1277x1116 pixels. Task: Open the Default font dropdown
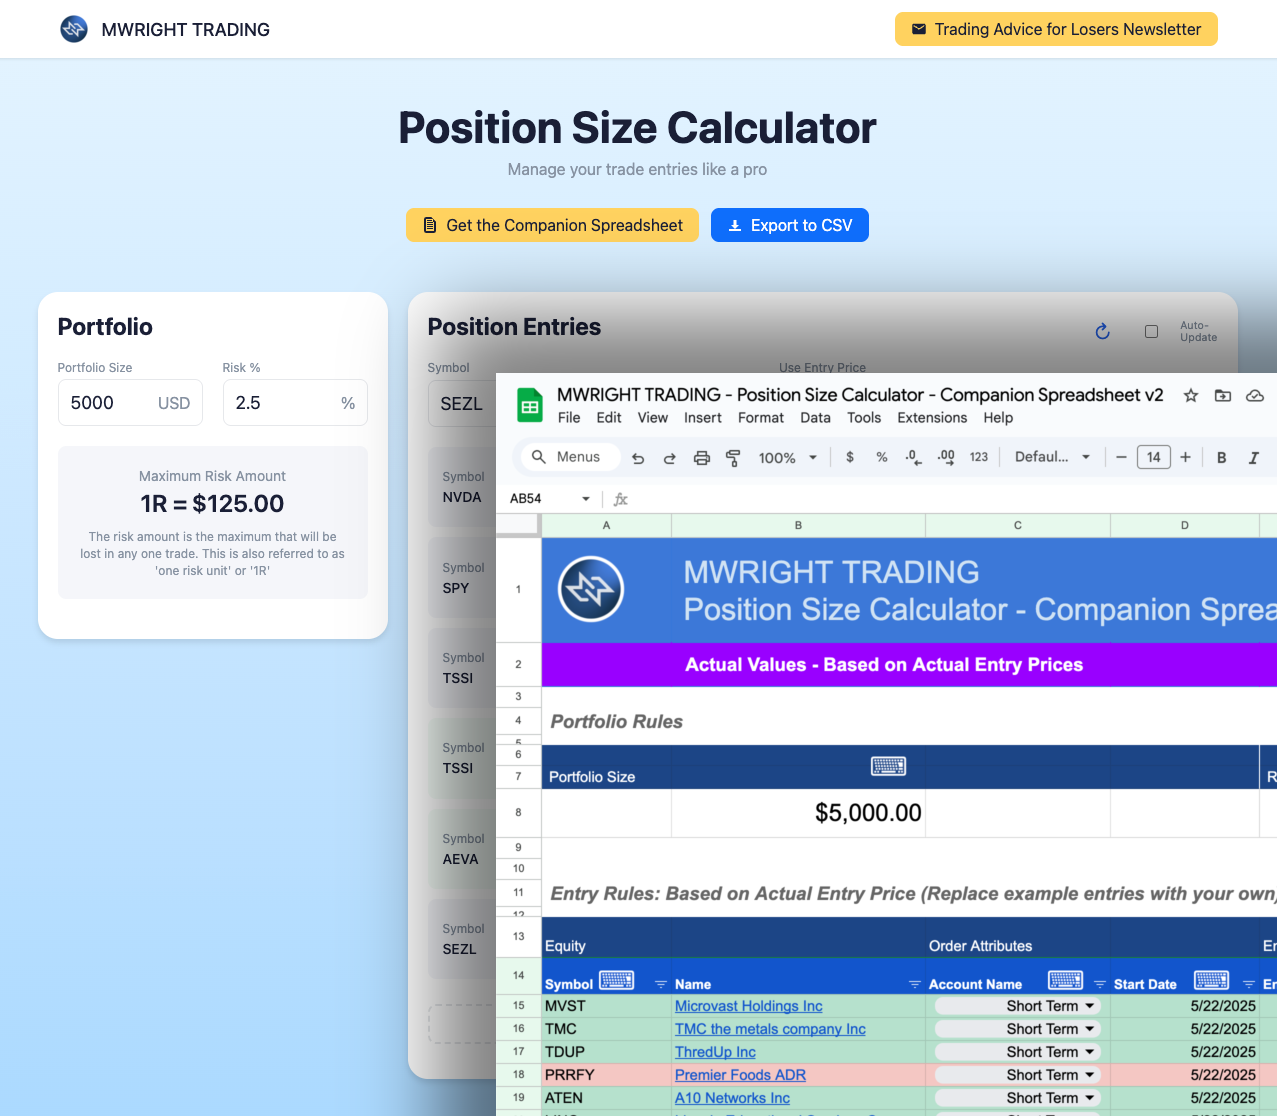(1052, 457)
